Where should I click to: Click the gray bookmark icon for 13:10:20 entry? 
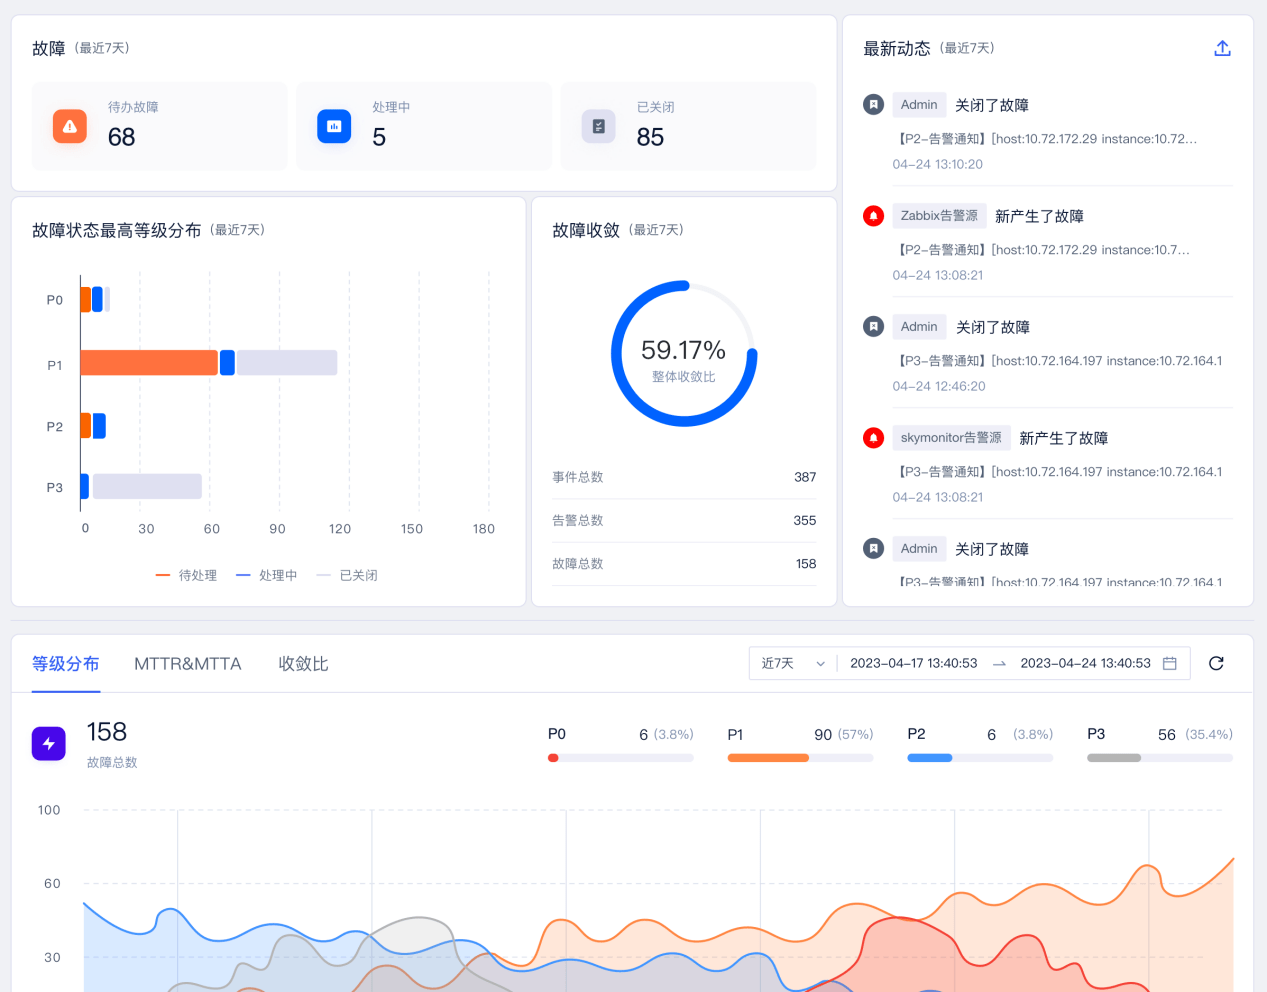point(873,105)
